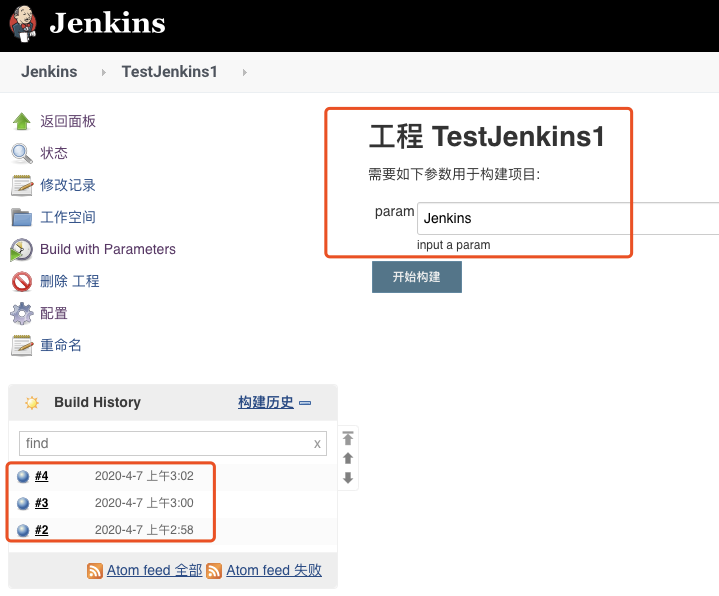Open build #3 link

pos(41,503)
